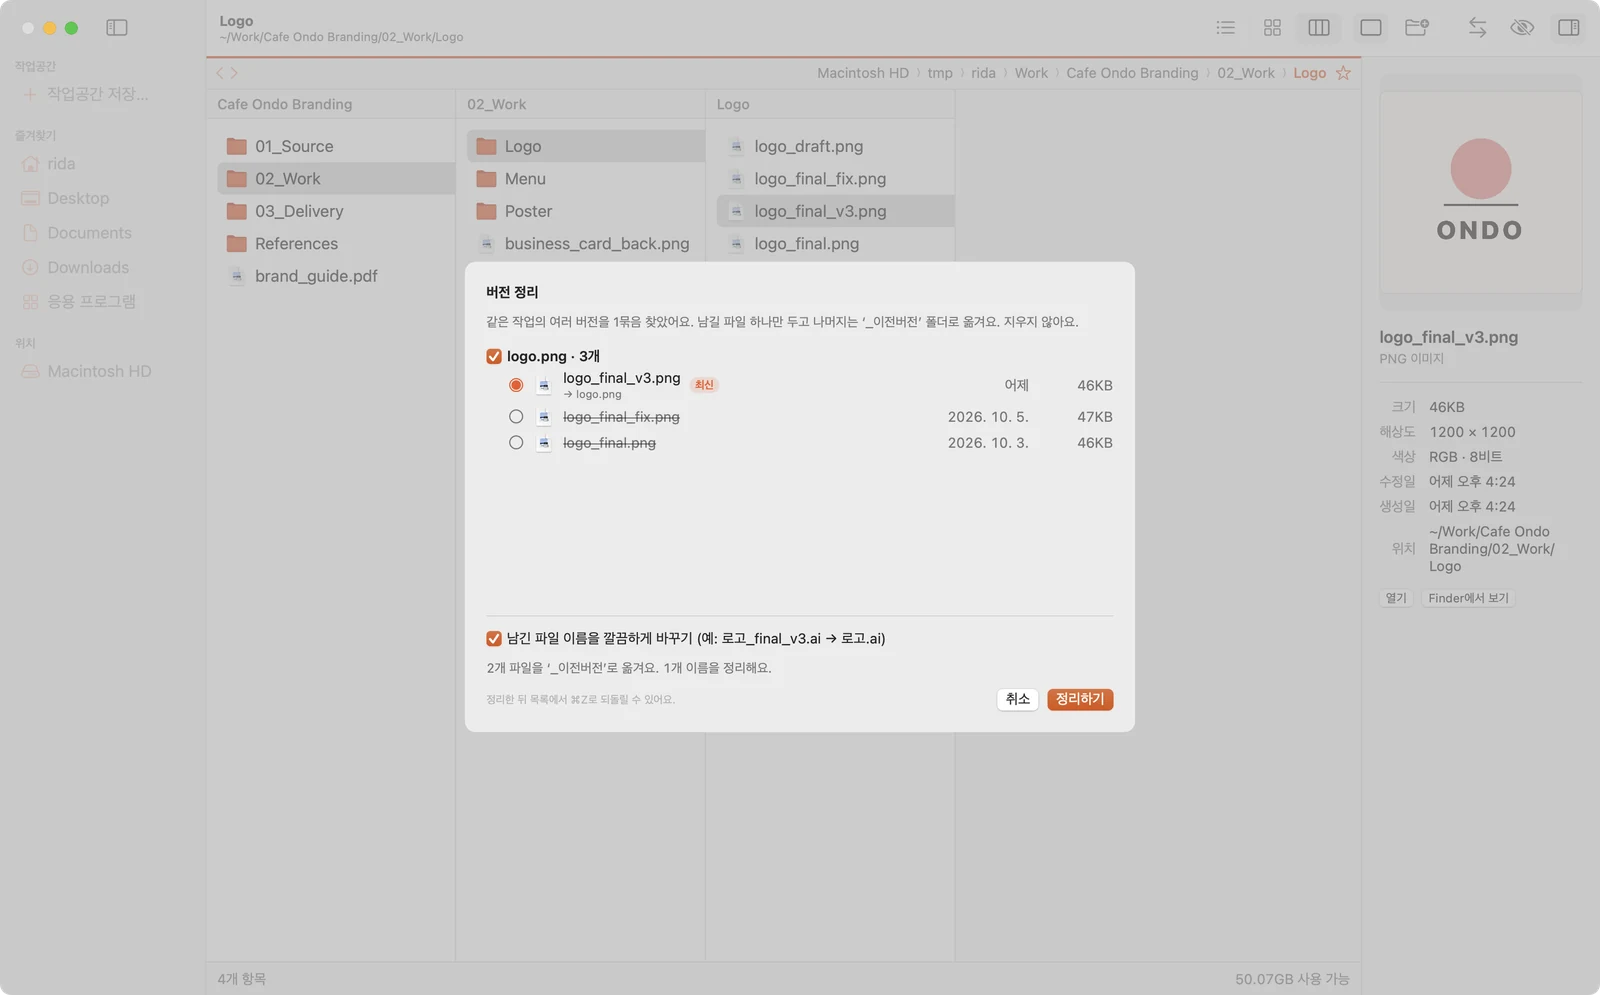This screenshot has height=995, width=1600.
Task: Select brand_guide.pdf file
Action: [x=336, y=276]
